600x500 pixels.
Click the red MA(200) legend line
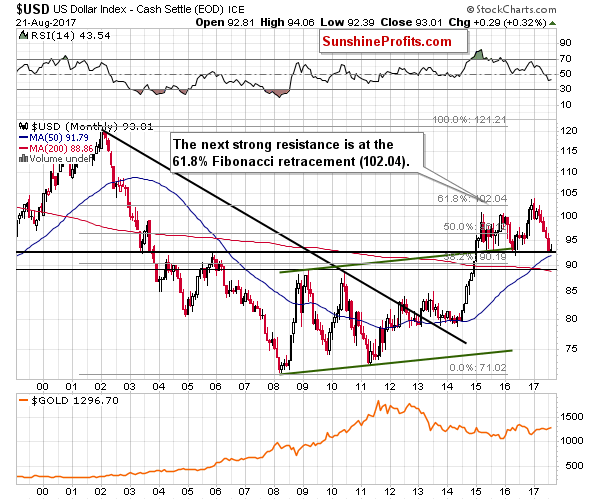pyautogui.click(x=24, y=148)
